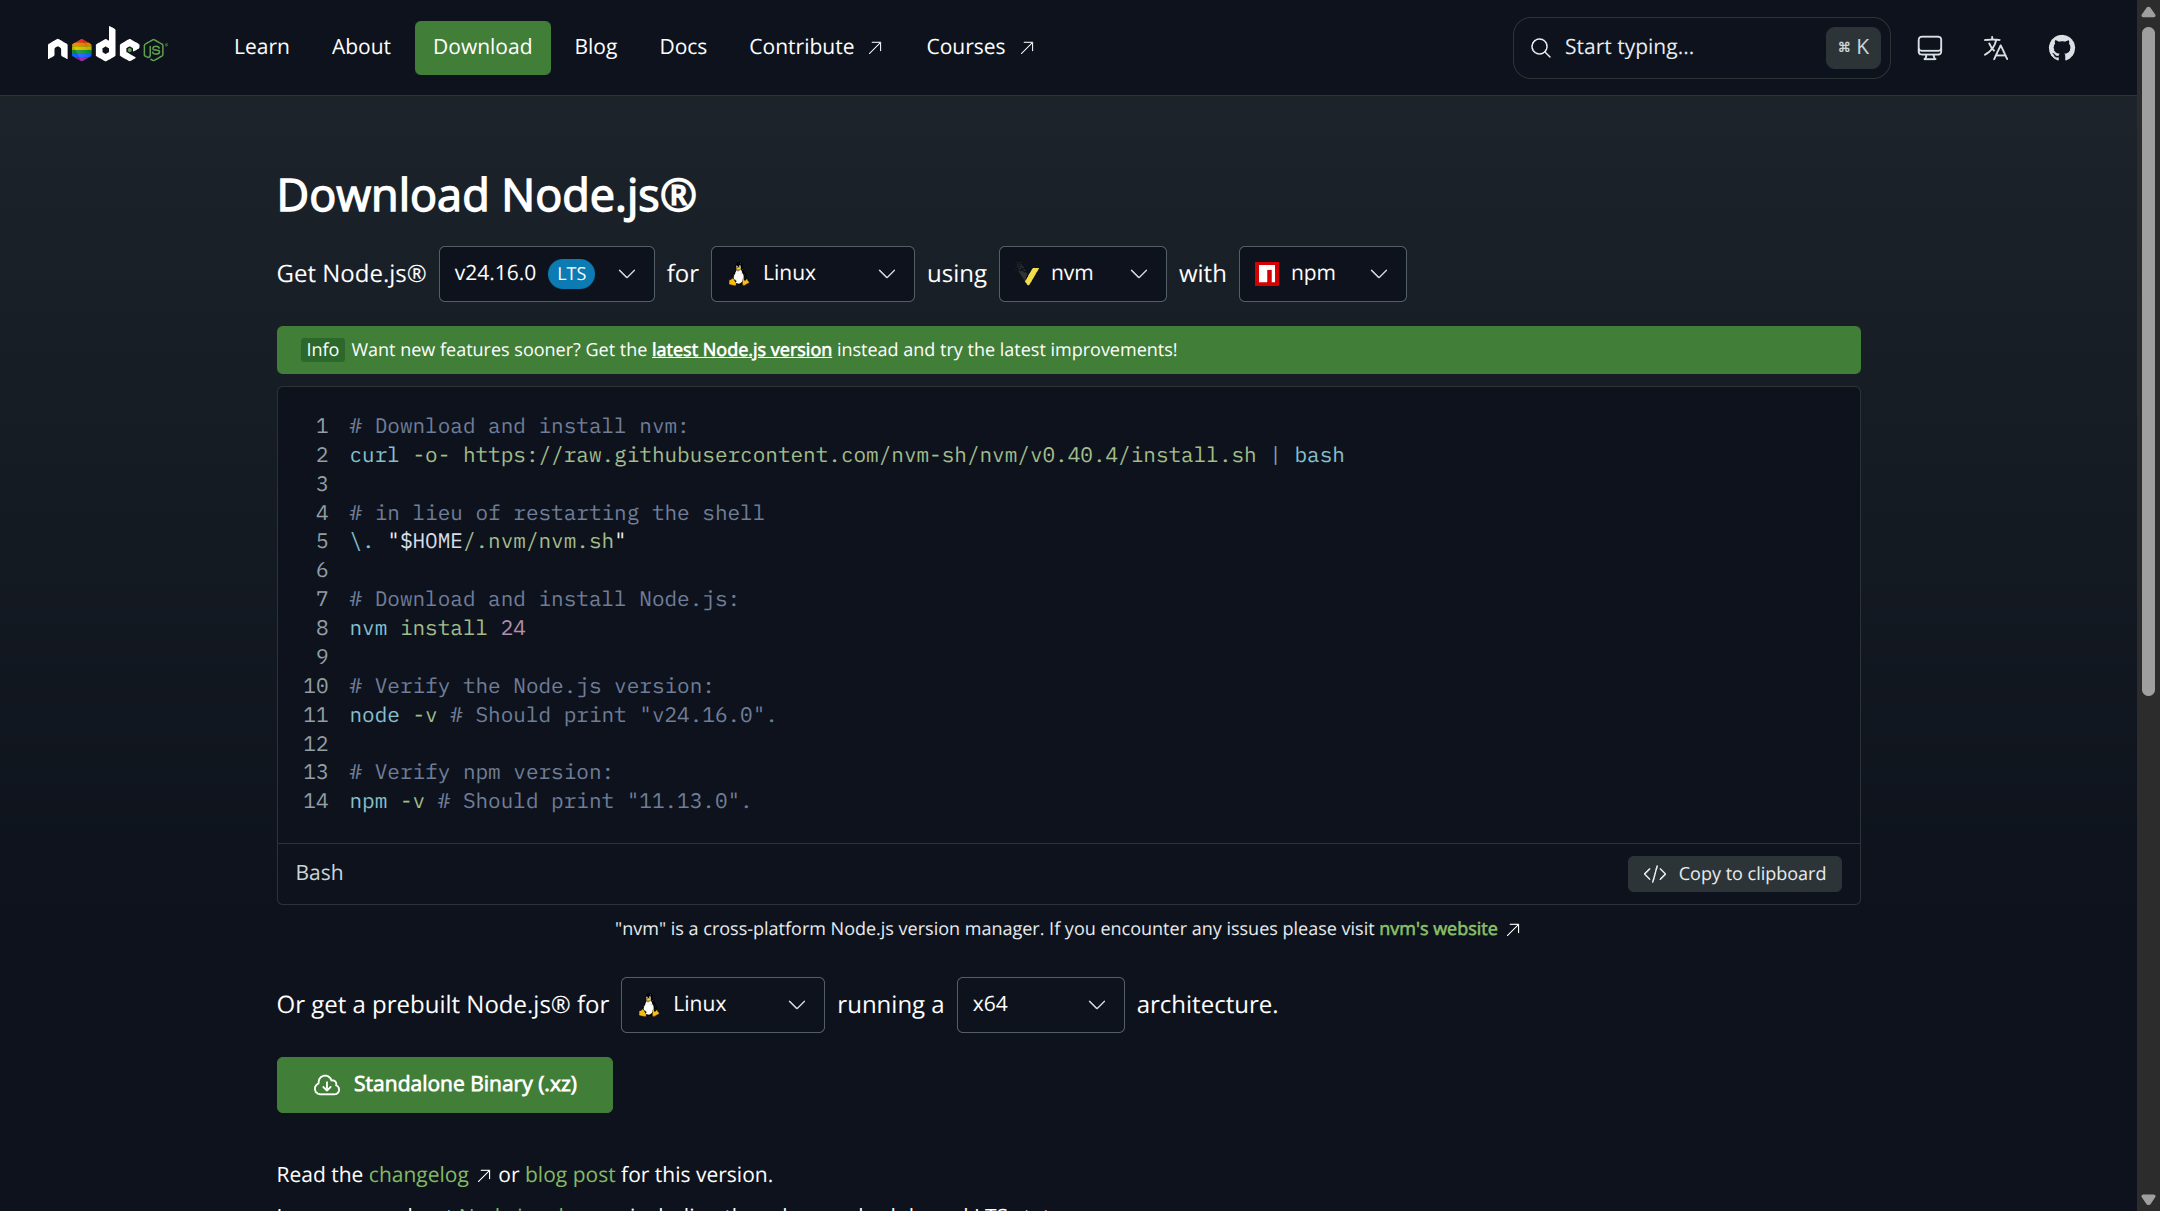Click the ⌘ K shortcut badge
Image resolution: width=2160 pixels, height=1211 pixels.
[1853, 48]
